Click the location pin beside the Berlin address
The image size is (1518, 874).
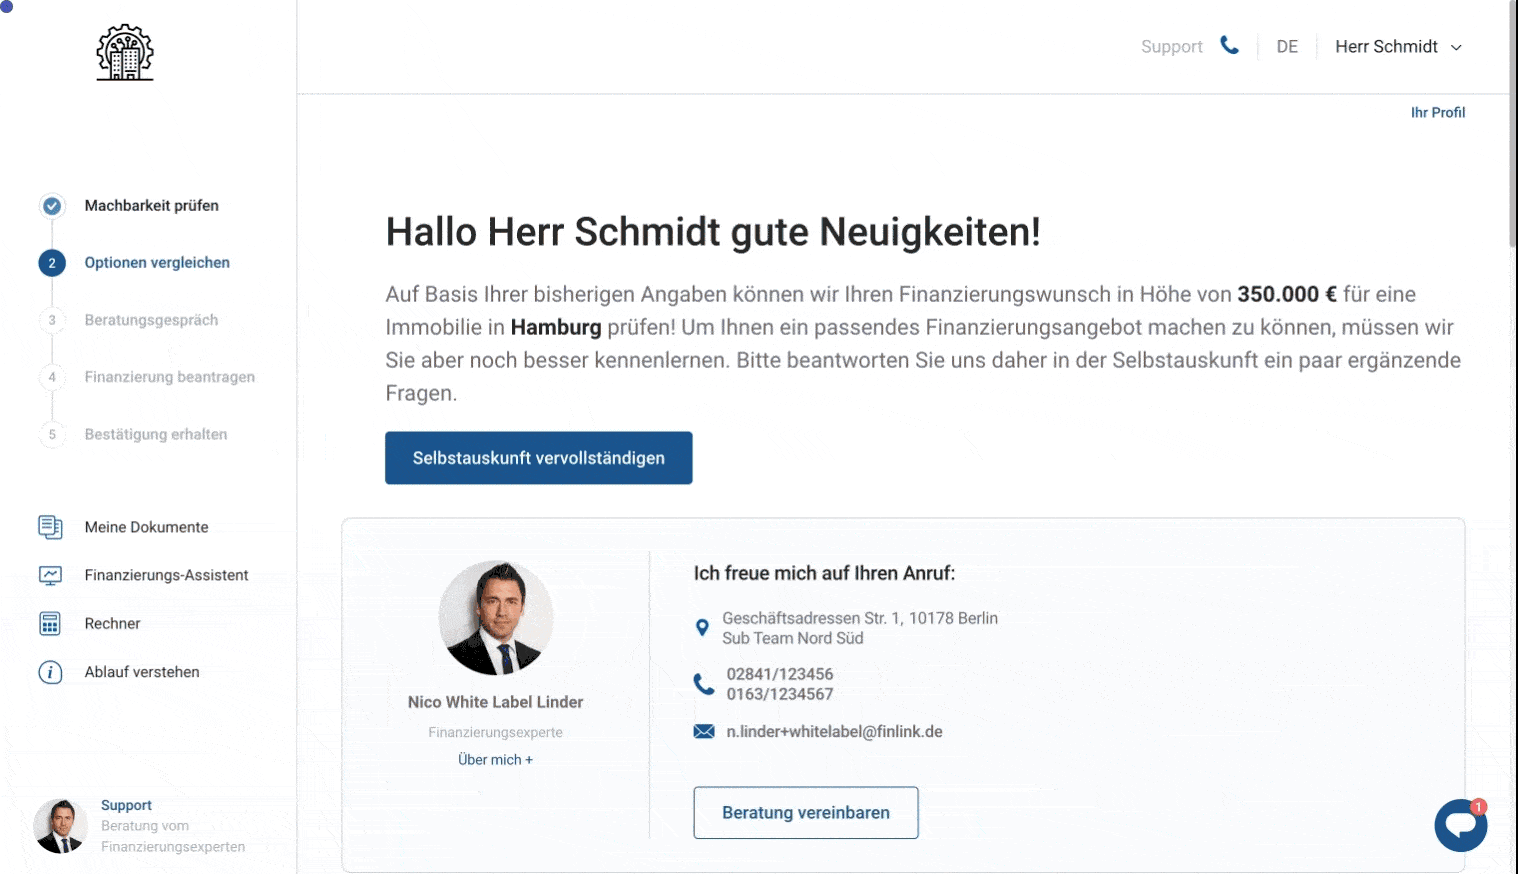(703, 628)
